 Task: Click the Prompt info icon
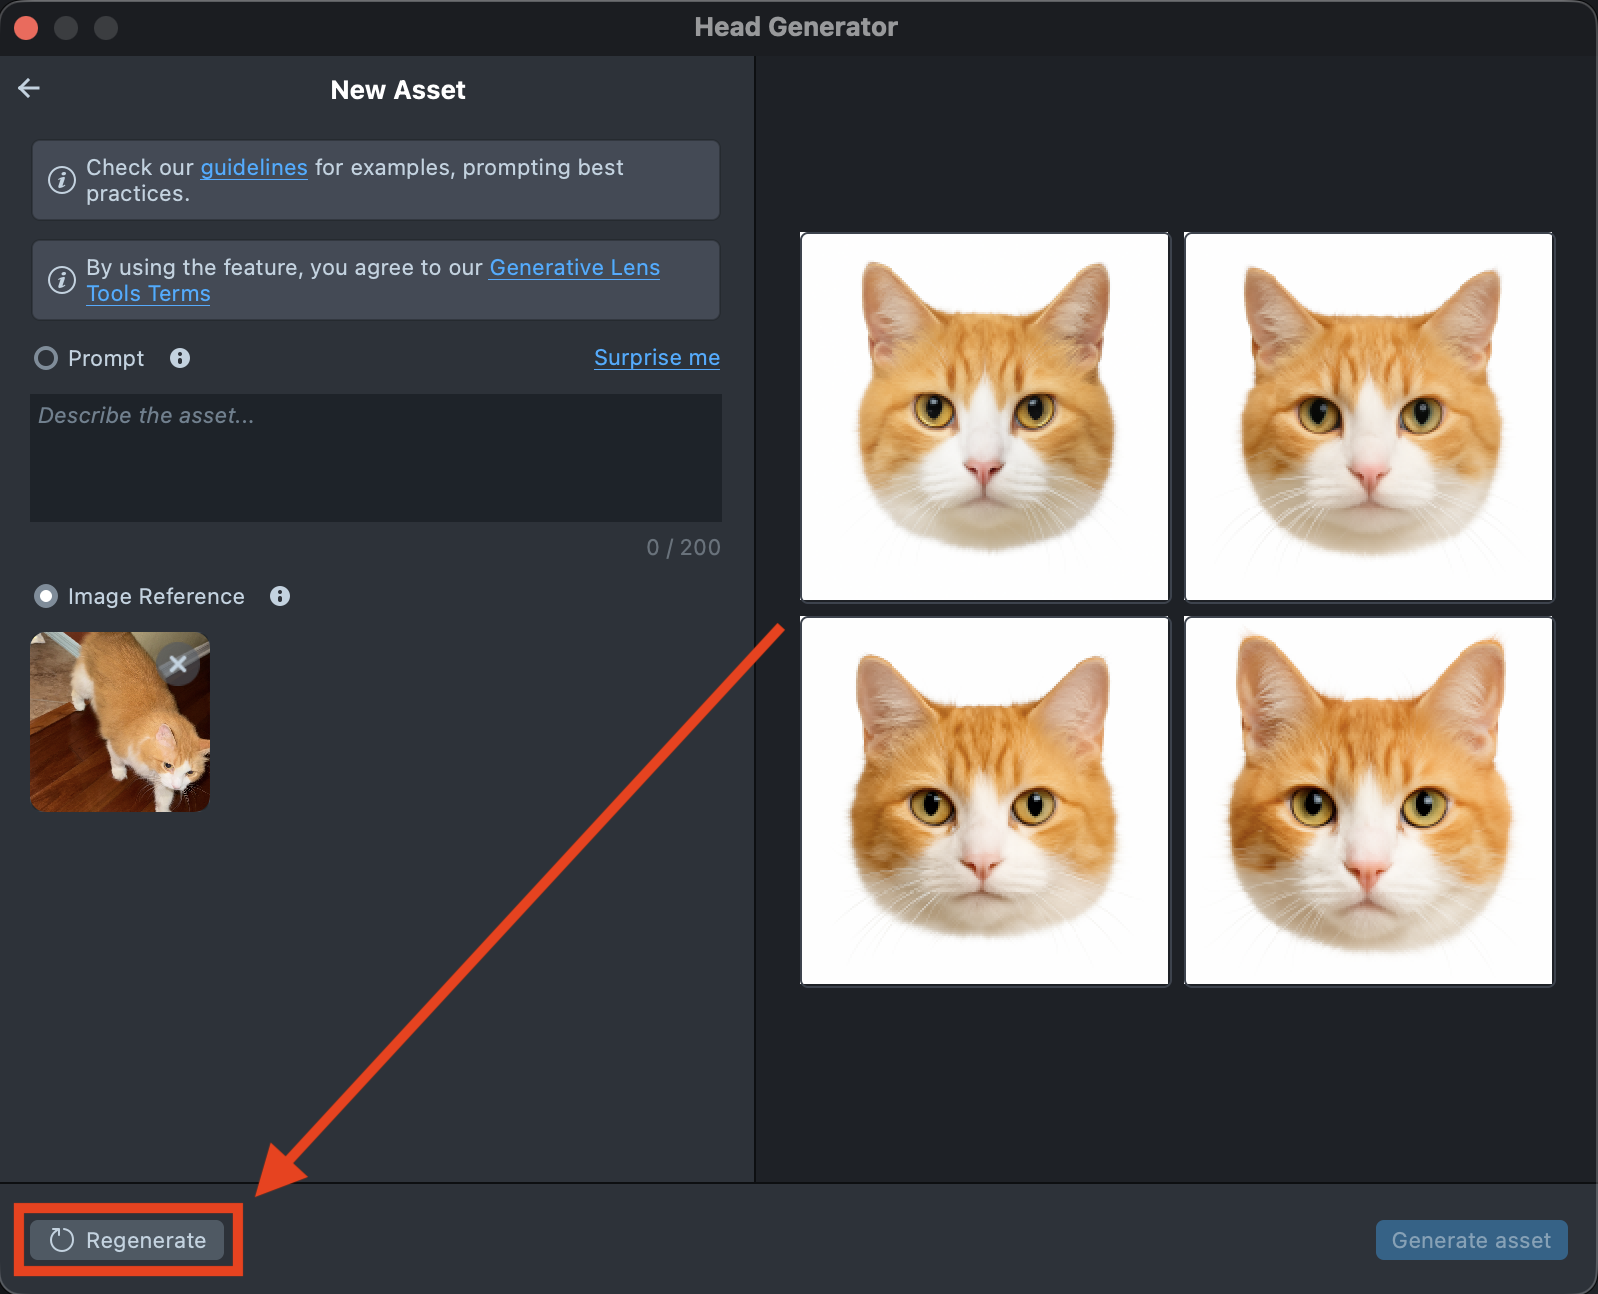pos(180,358)
